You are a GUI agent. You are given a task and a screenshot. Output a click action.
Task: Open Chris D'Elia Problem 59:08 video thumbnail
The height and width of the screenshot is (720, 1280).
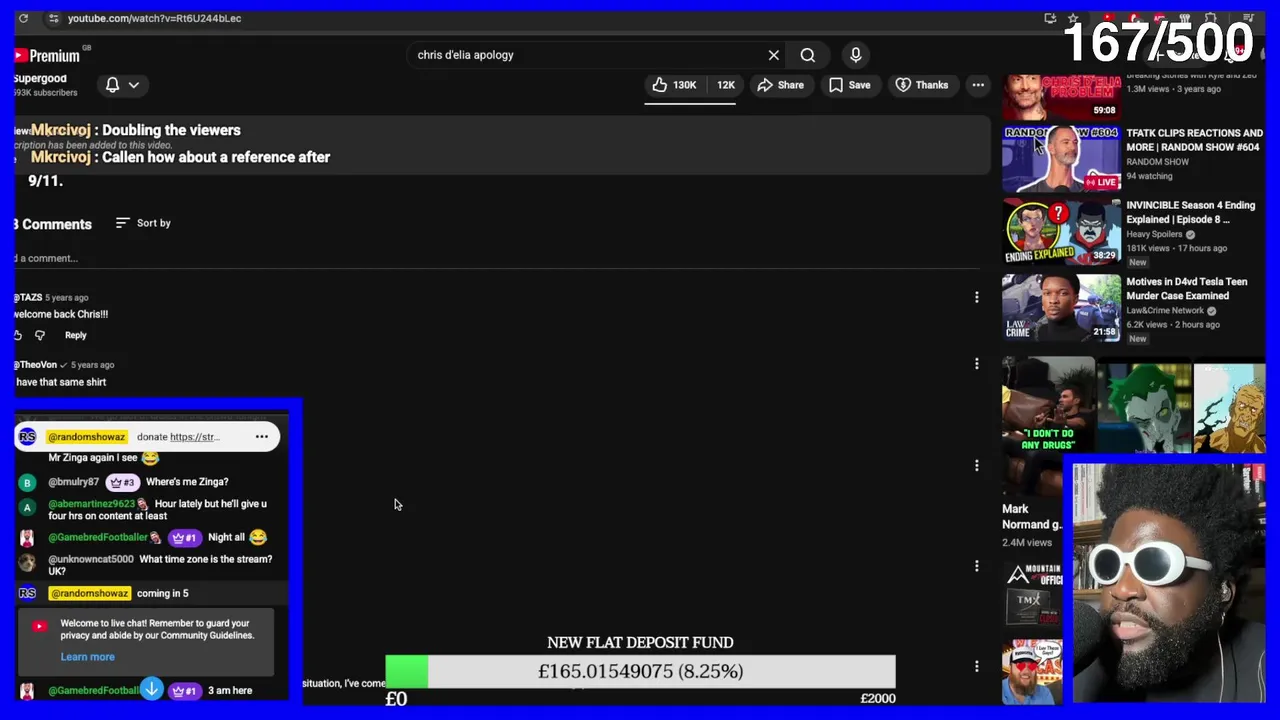click(1061, 96)
